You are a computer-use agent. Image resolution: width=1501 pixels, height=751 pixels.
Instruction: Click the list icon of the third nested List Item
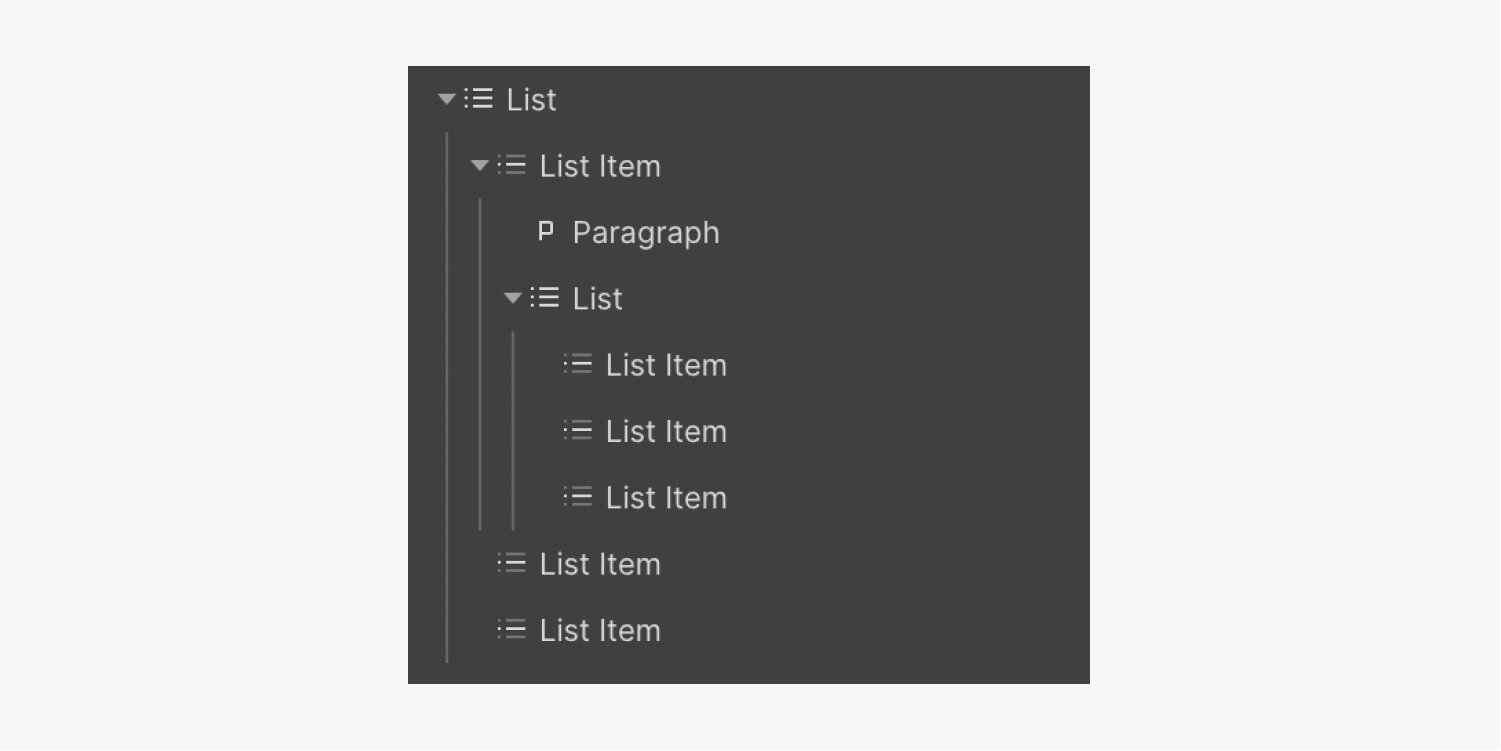click(578, 497)
